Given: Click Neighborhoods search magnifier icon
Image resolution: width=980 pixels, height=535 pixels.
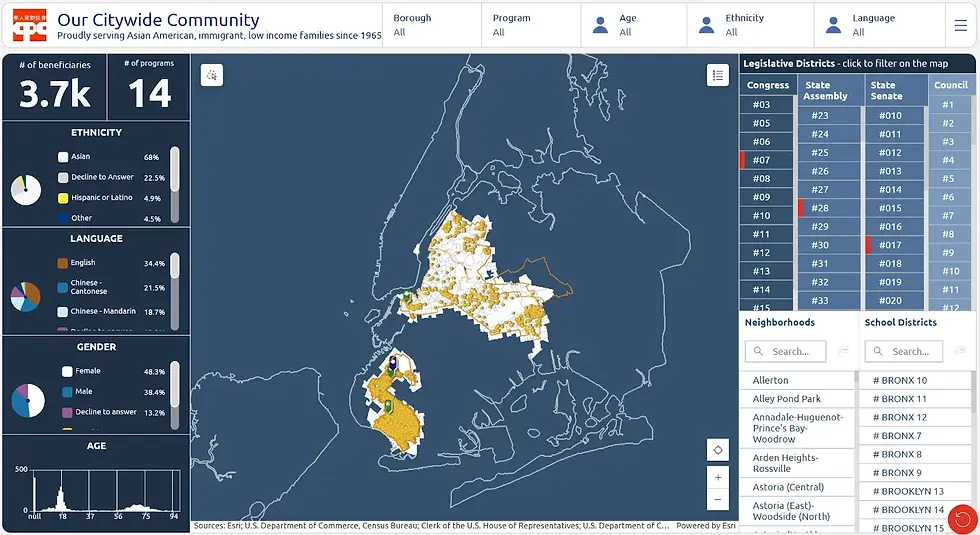Looking at the screenshot, I should [758, 351].
